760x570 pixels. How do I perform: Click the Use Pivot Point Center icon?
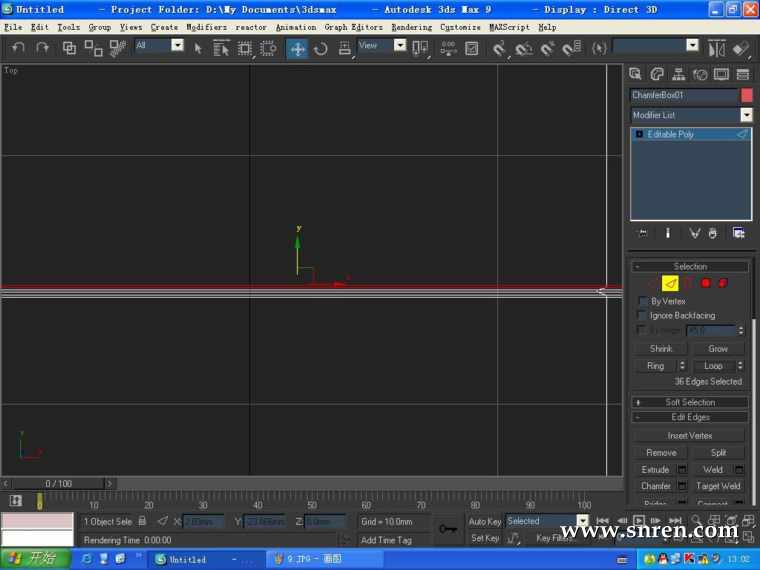(420, 48)
